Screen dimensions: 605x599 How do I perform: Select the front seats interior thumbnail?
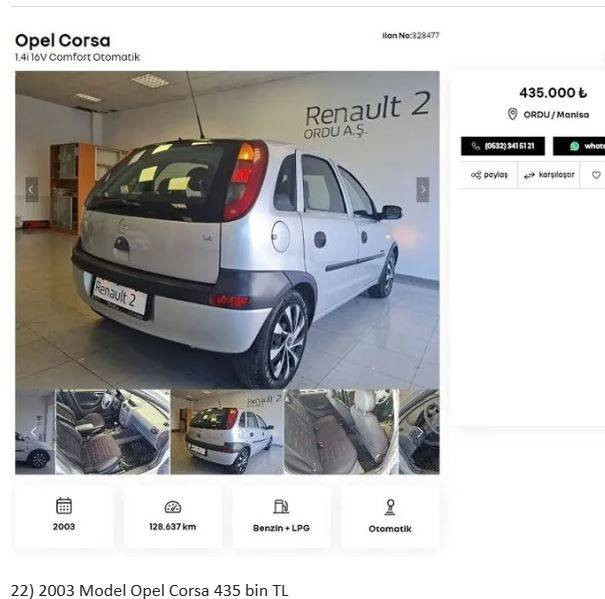pos(113,431)
